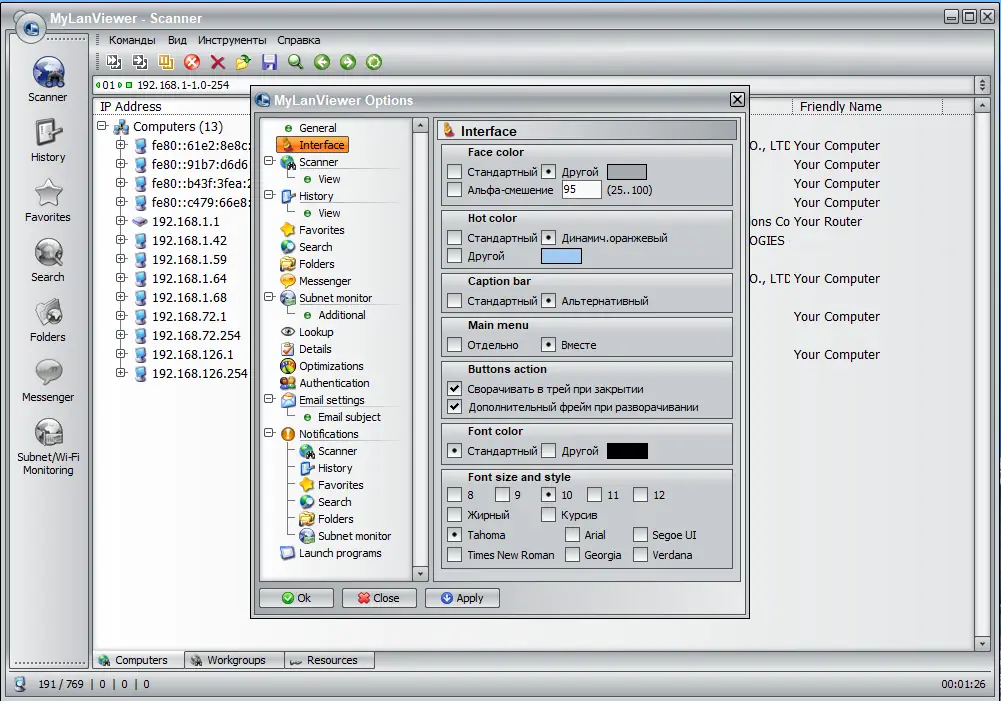The height and width of the screenshot is (701, 1001).
Task: Click the alpha blending value field
Action: [x=581, y=190]
